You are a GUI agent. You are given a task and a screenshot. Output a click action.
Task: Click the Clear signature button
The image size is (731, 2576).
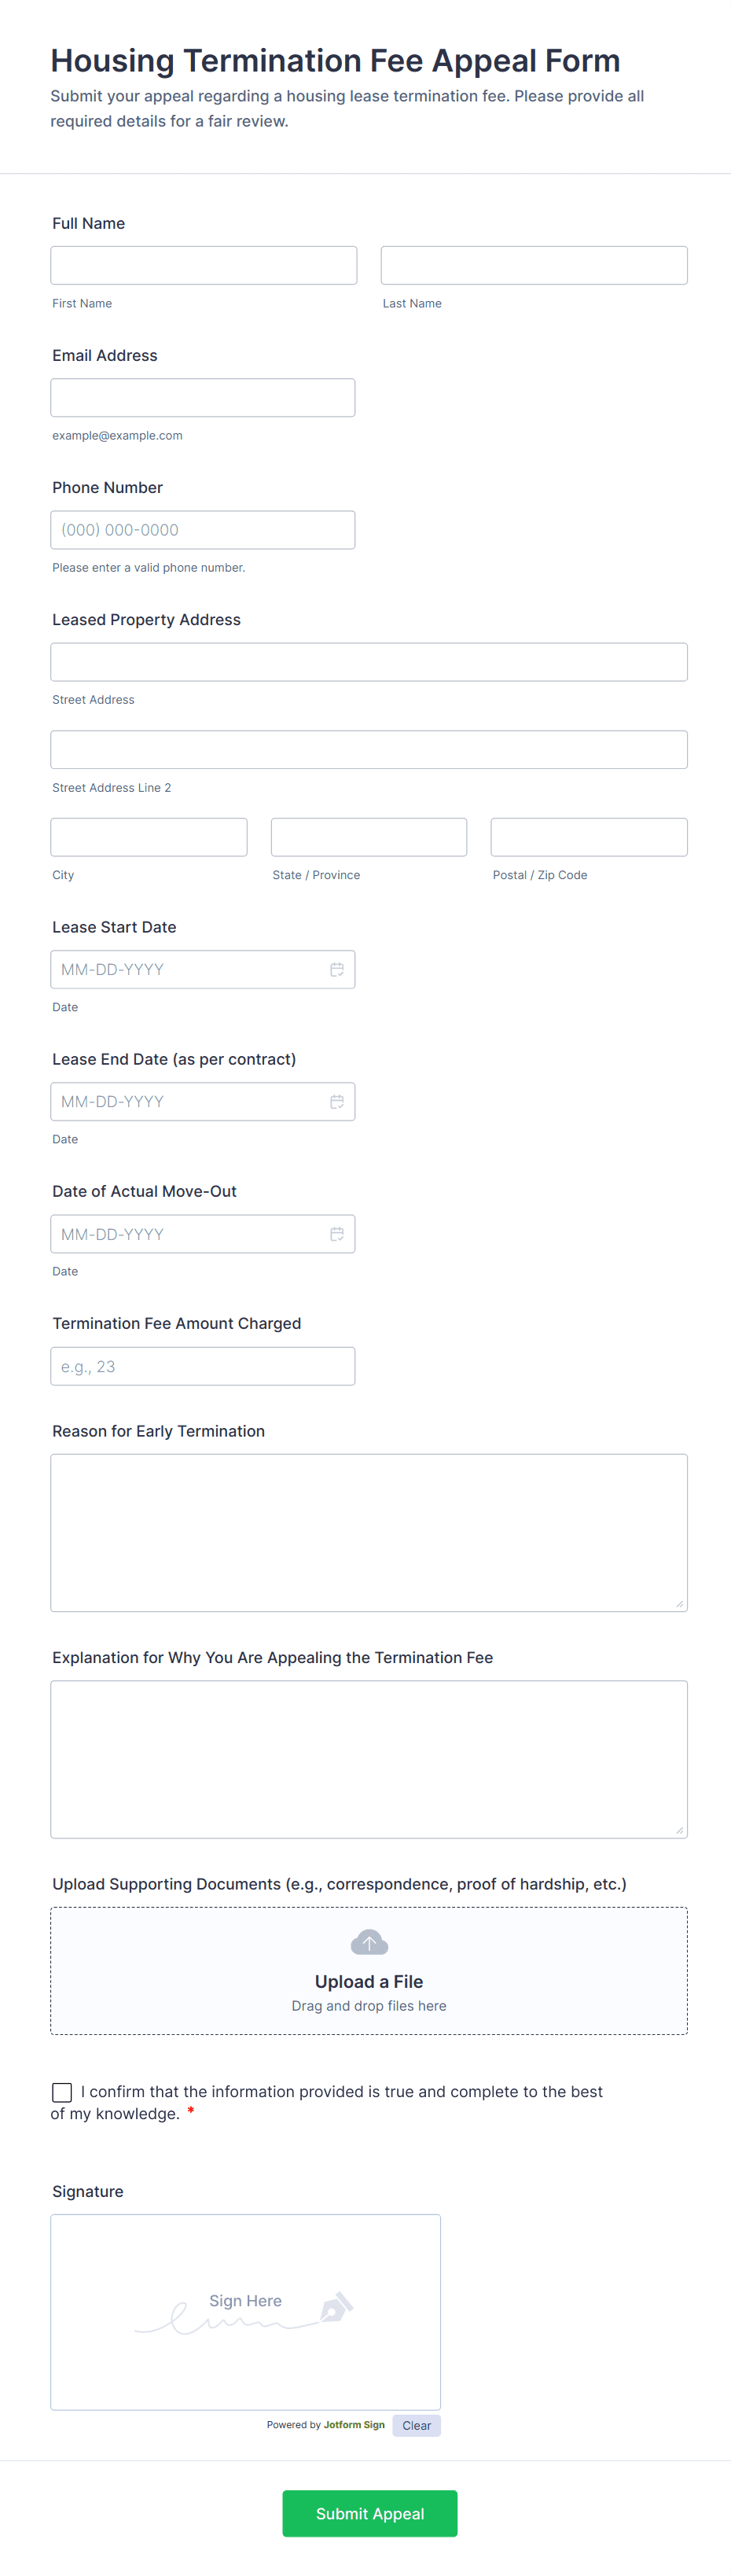coord(416,2425)
